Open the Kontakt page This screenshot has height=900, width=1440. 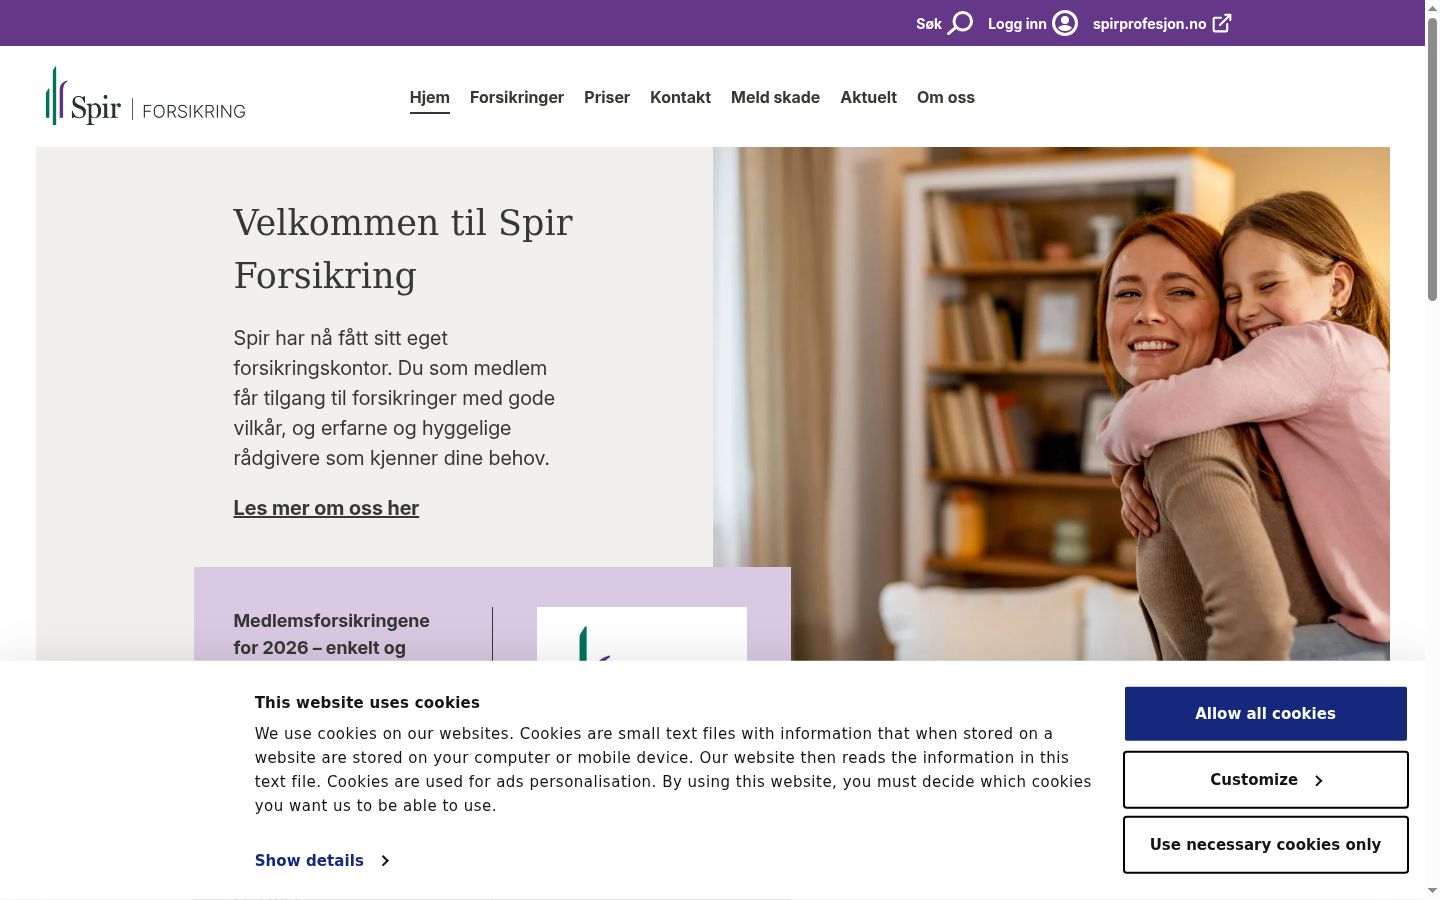pos(680,97)
